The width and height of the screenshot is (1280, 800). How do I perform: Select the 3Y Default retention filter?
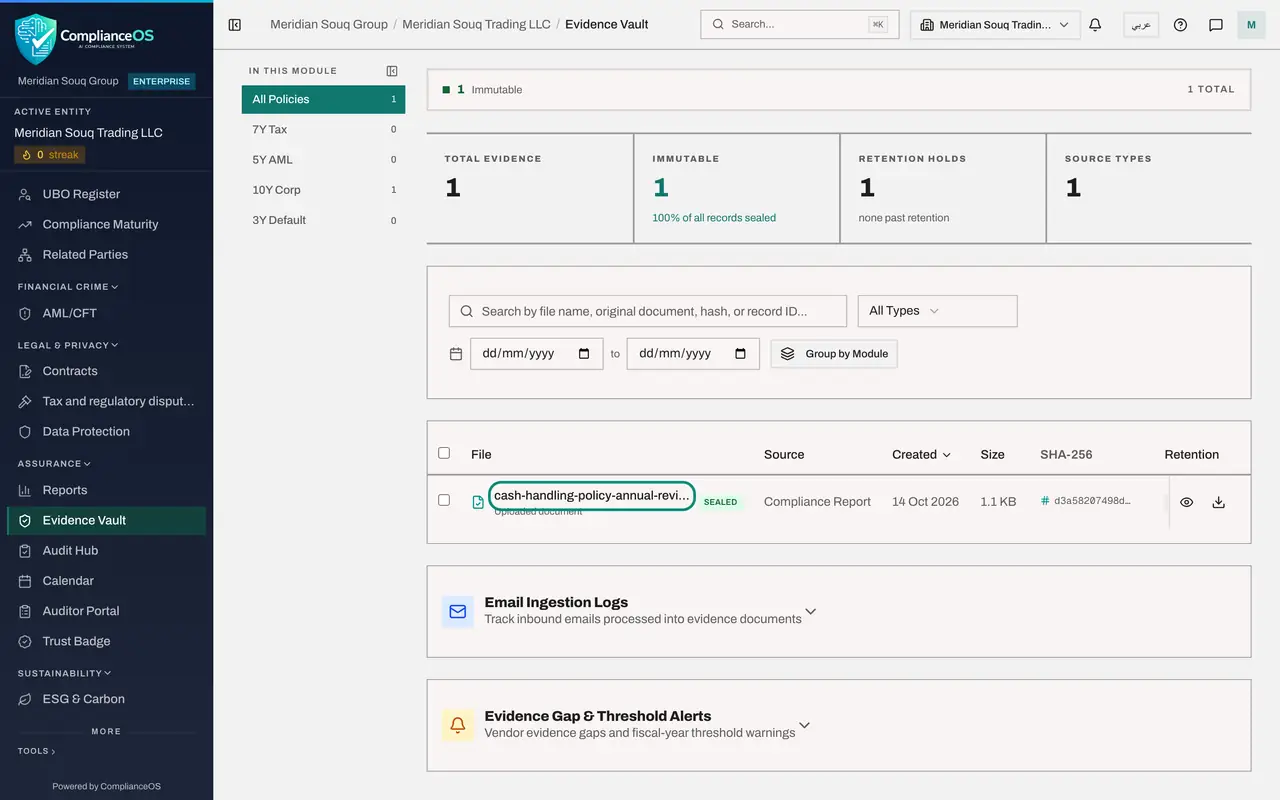pyautogui.click(x=323, y=220)
